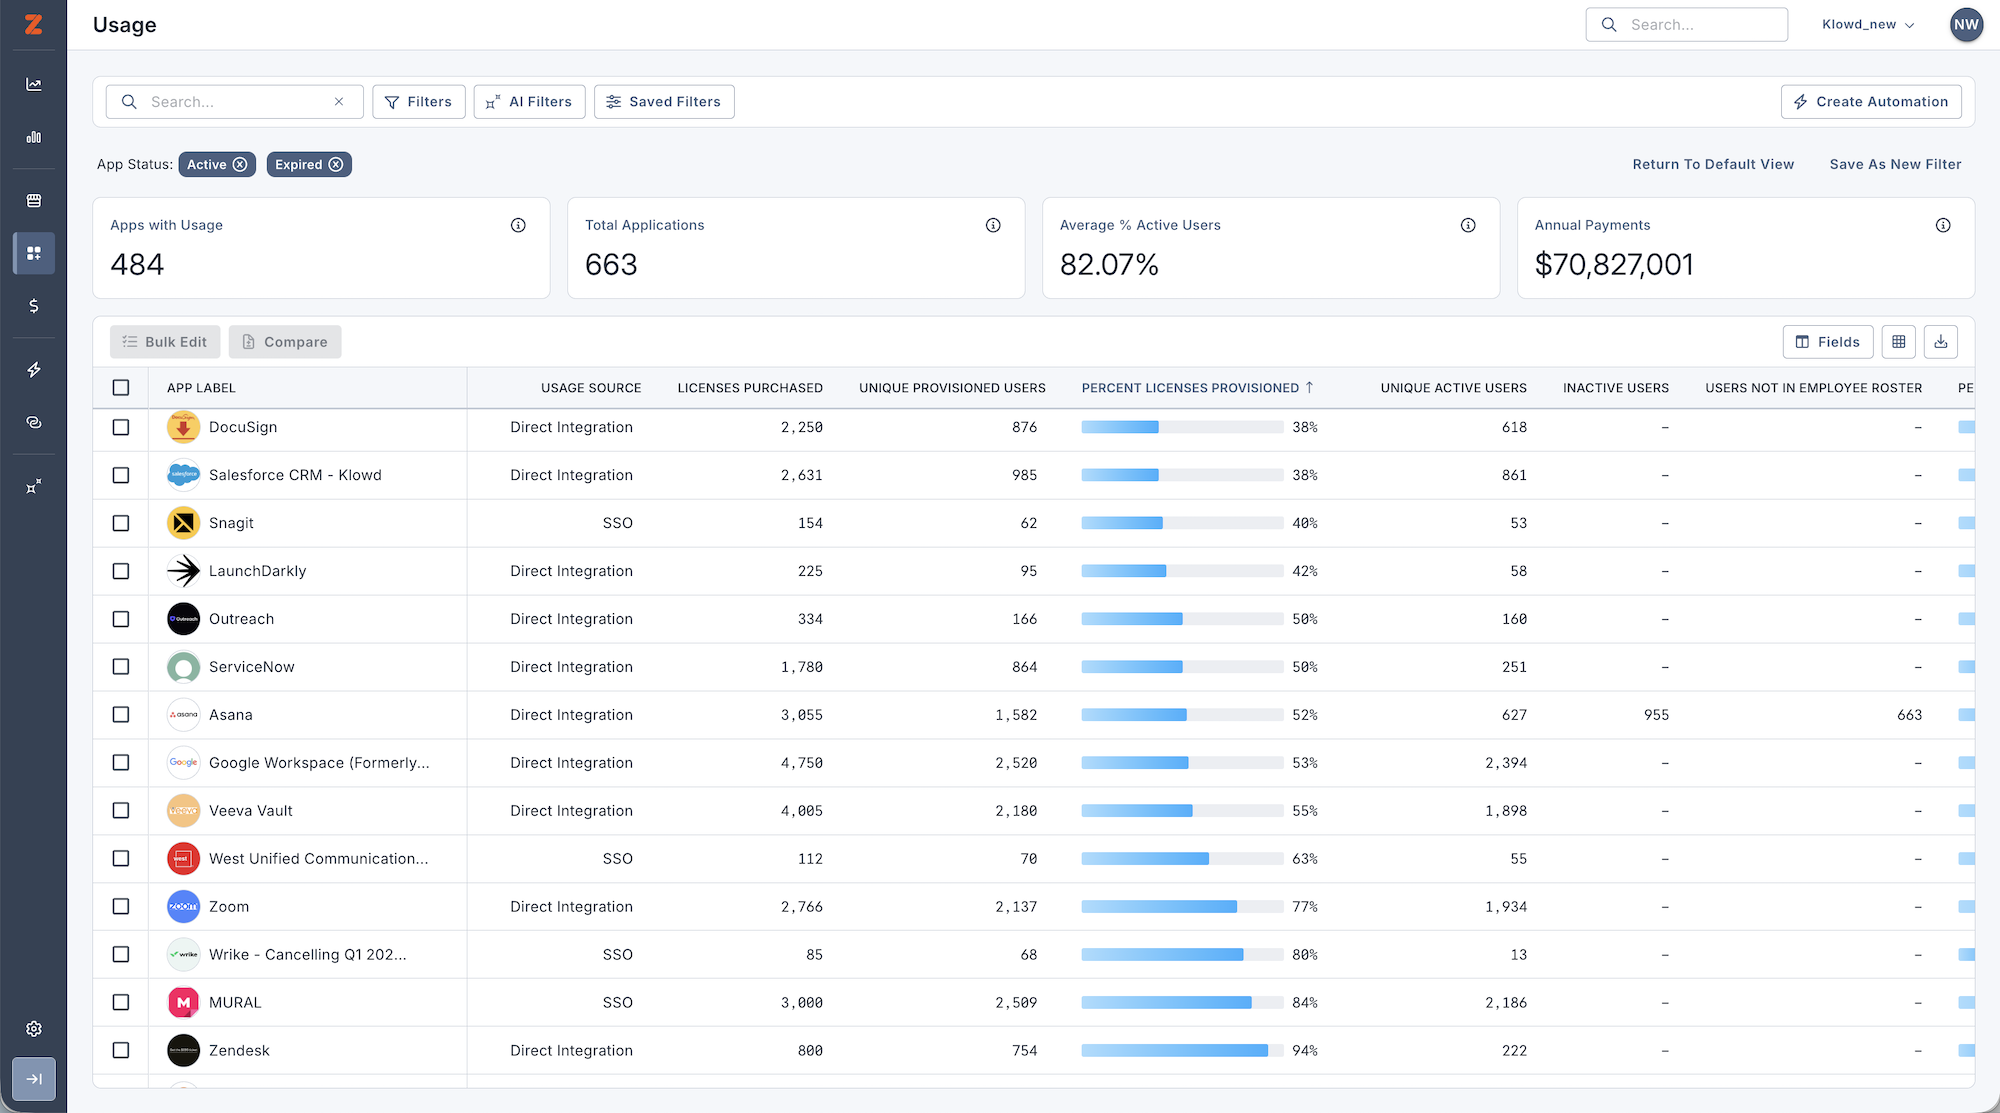The width and height of the screenshot is (2000, 1113).
Task: Click info icon on Annual Payments card
Action: tap(1943, 225)
